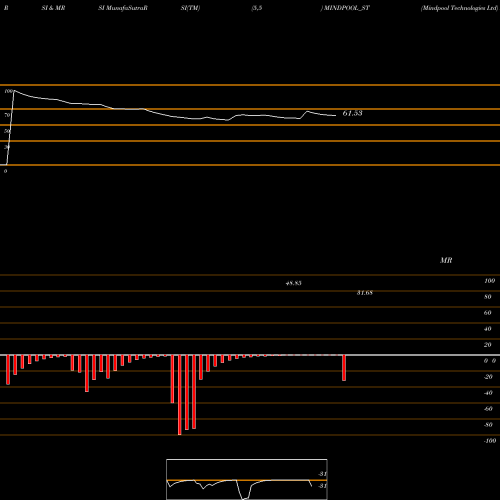The height and width of the screenshot is (500, 500).
Task: Click the 0 label below RSI axis
Action: [x=5, y=171]
